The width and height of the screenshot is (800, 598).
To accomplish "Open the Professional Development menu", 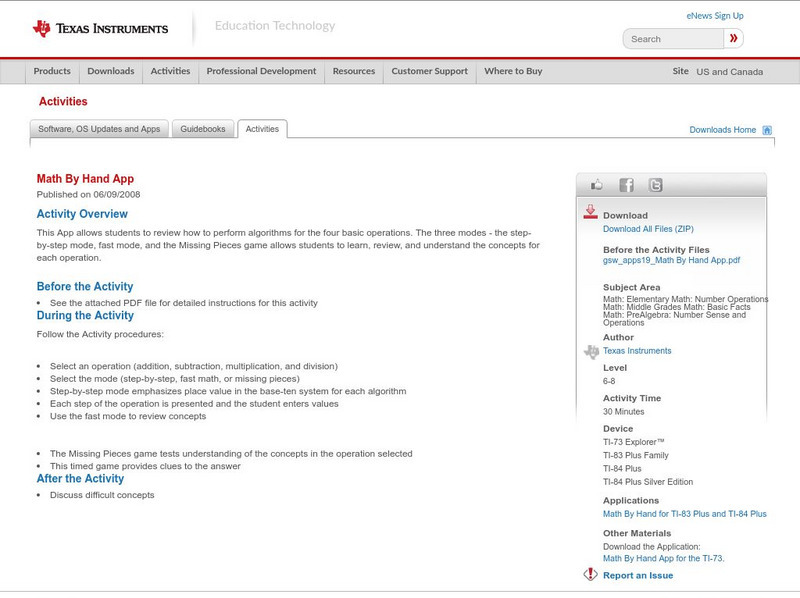I will point(261,72).
